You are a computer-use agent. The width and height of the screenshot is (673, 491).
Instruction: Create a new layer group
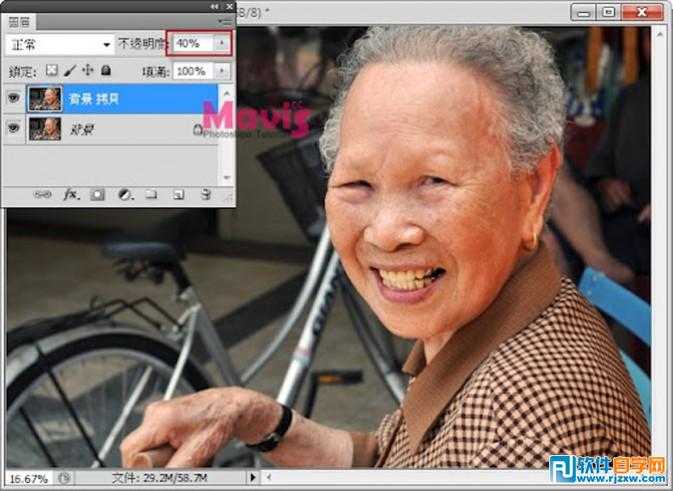click(151, 195)
